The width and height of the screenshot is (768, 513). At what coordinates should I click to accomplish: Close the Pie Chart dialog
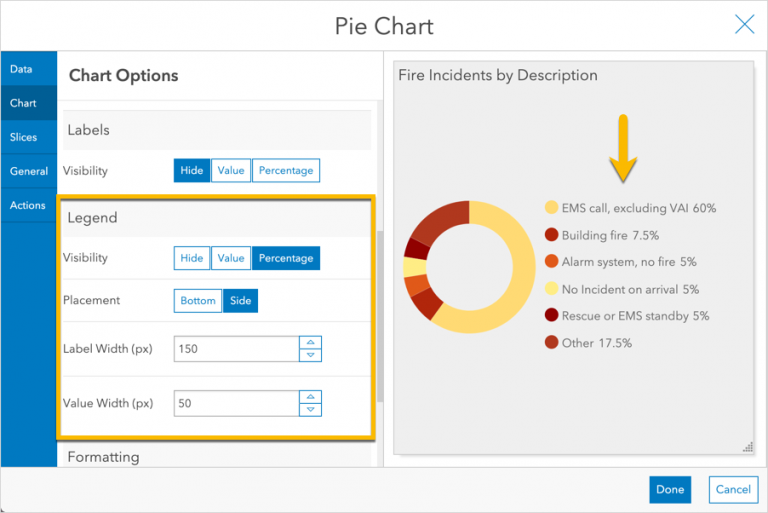(744, 25)
